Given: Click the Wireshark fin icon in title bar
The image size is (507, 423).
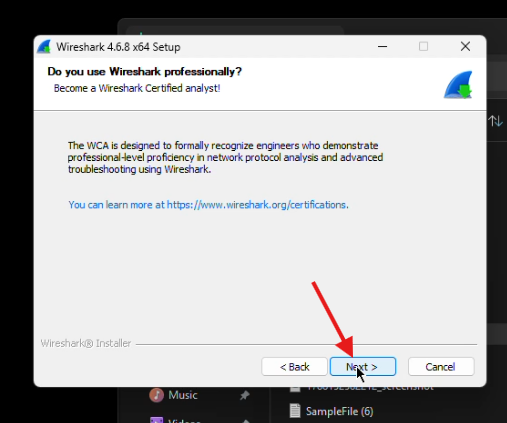Looking at the screenshot, I should 44,47.
